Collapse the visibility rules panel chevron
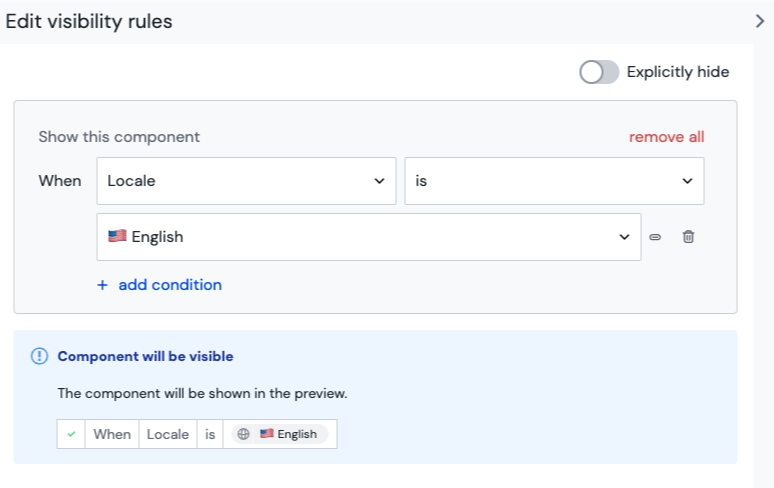Viewport: 774px width, 488px height. [760, 21]
